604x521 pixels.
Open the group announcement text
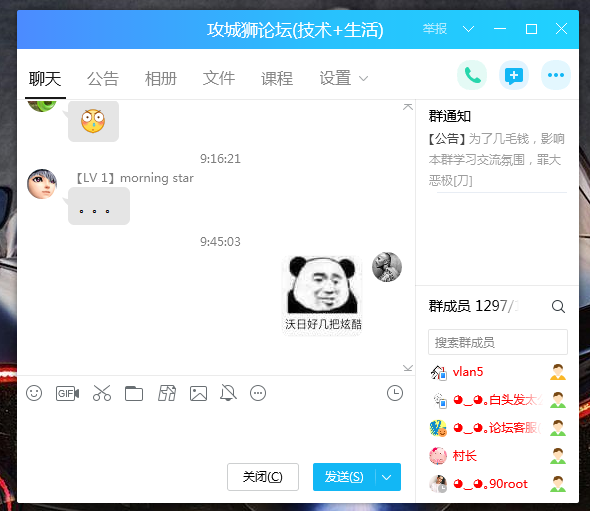[x=497, y=159]
